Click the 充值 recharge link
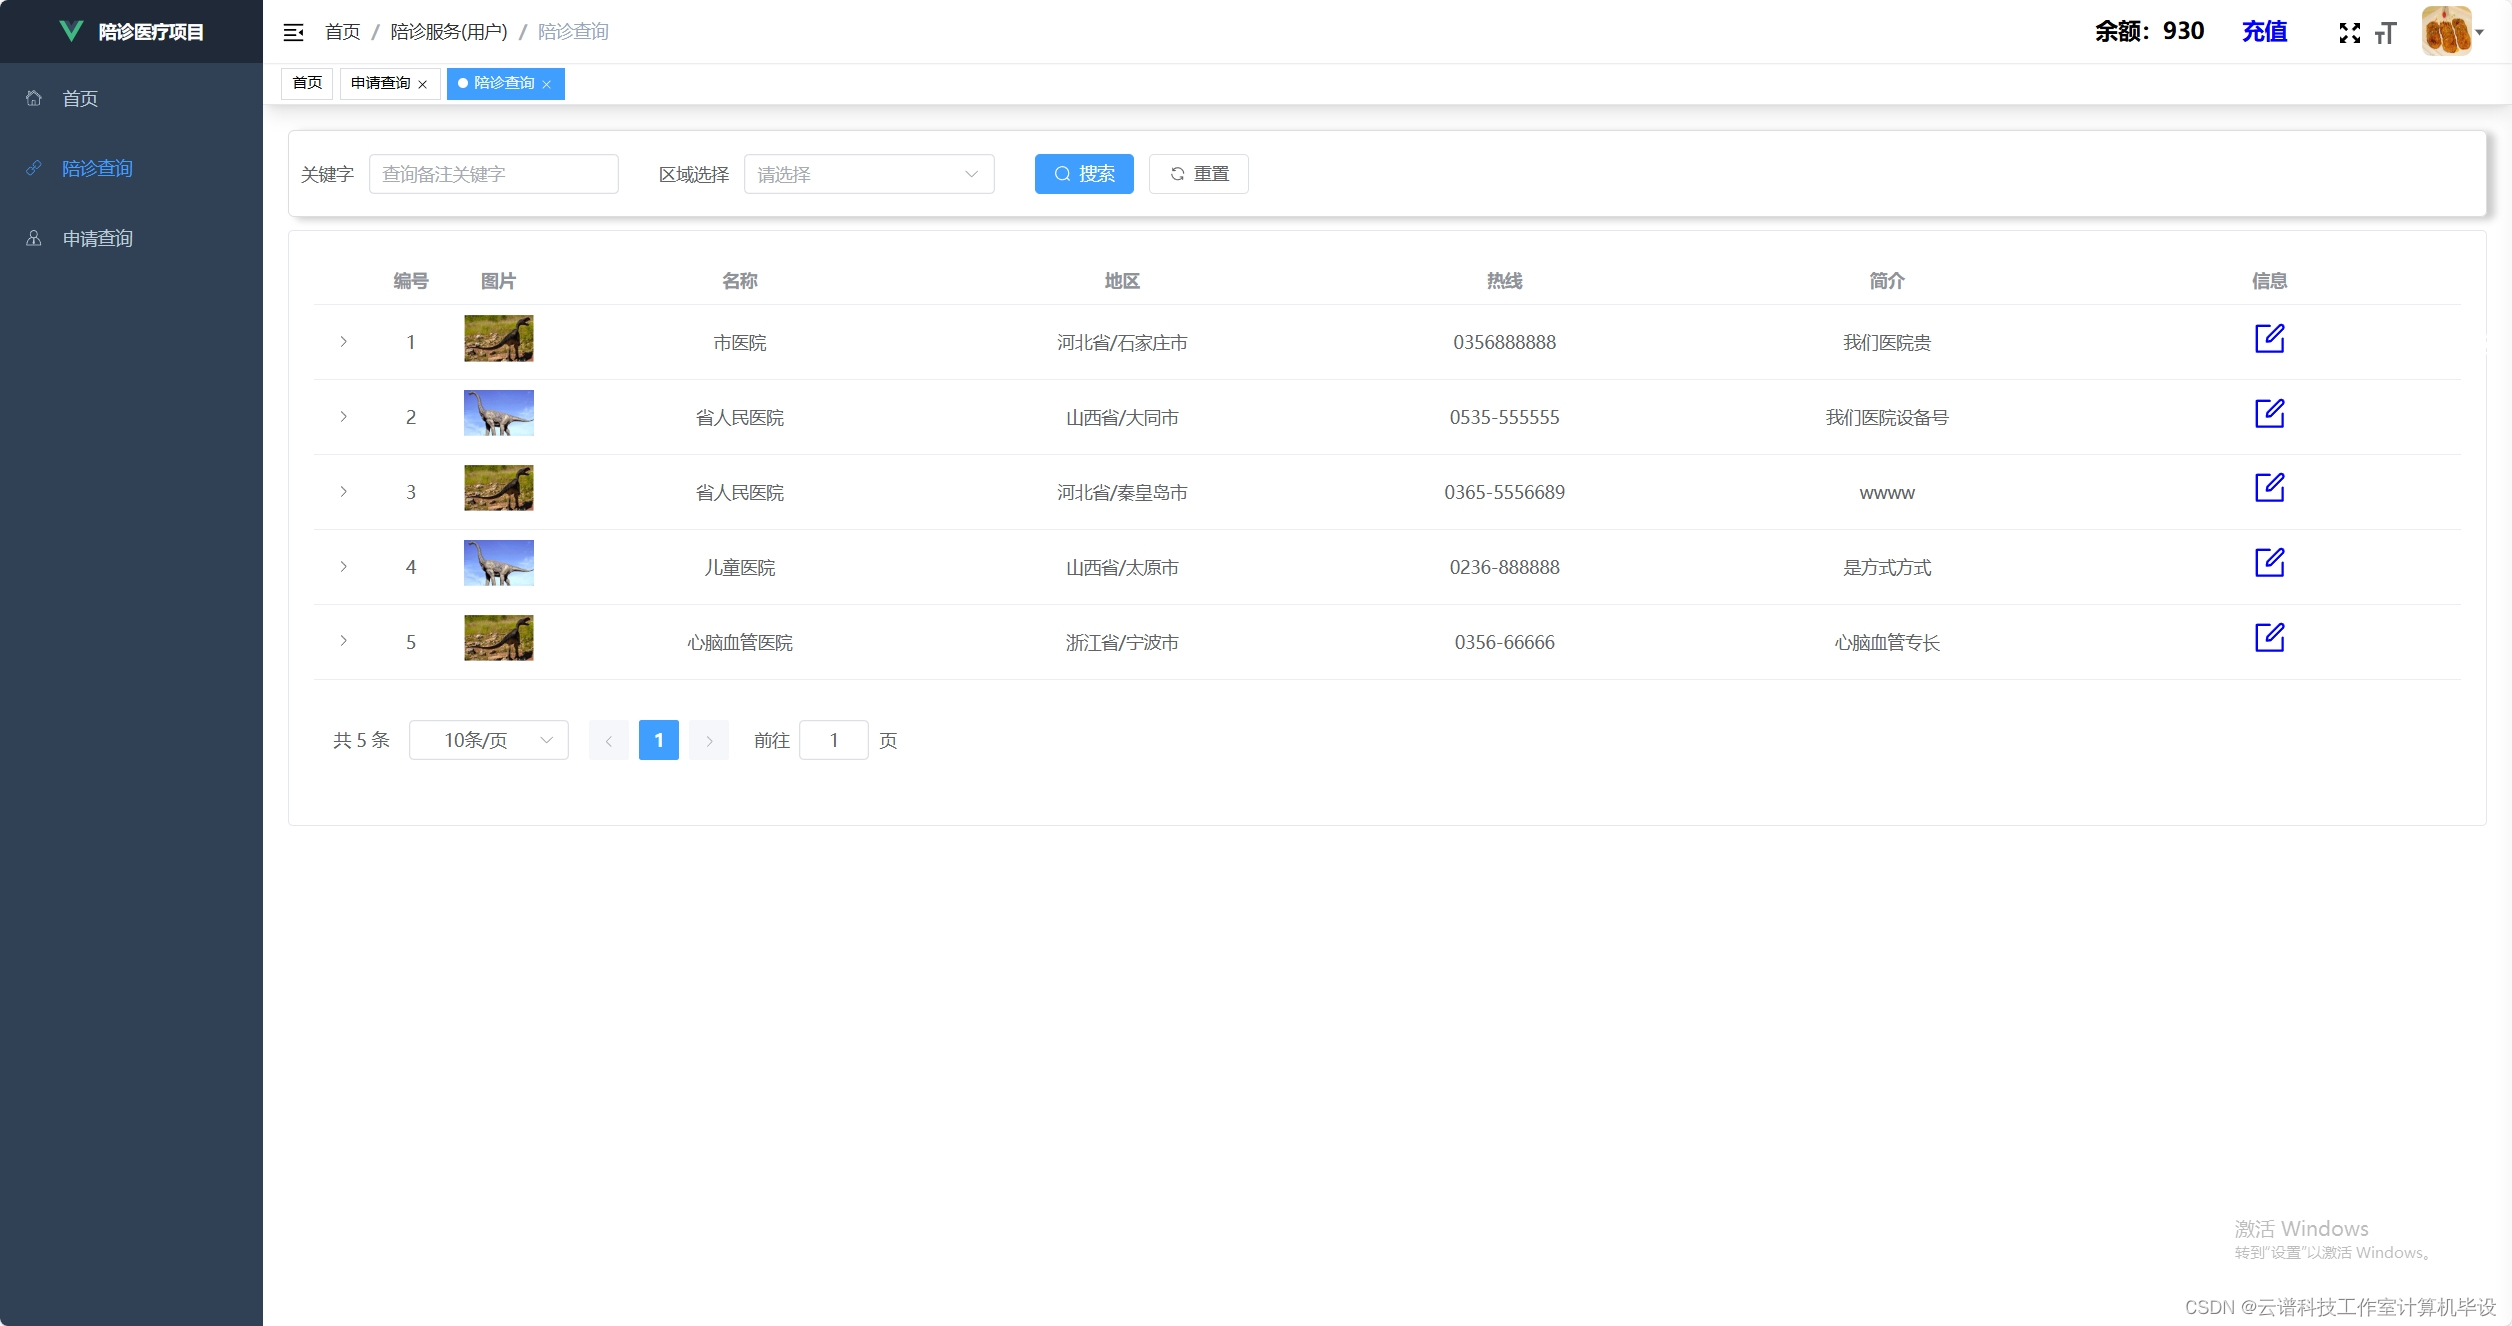 pyautogui.click(x=2264, y=31)
